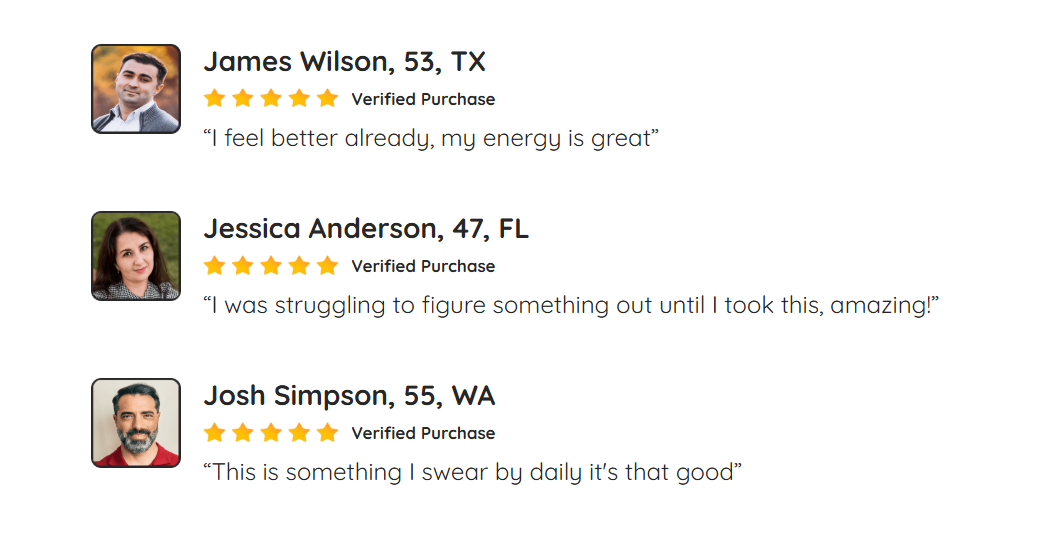Click fourth star in Jessica Anderson's rating

pyautogui.click(x=300, y=265)
